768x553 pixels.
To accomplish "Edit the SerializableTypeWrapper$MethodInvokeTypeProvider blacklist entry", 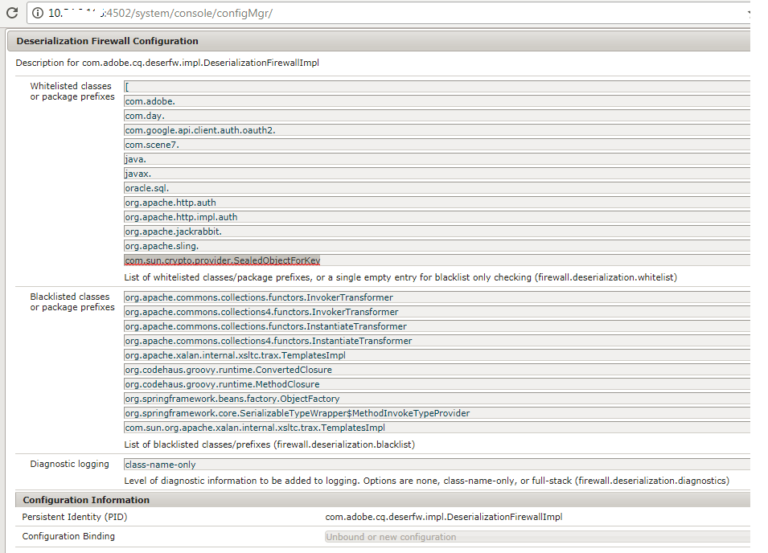I will point(437,413).
